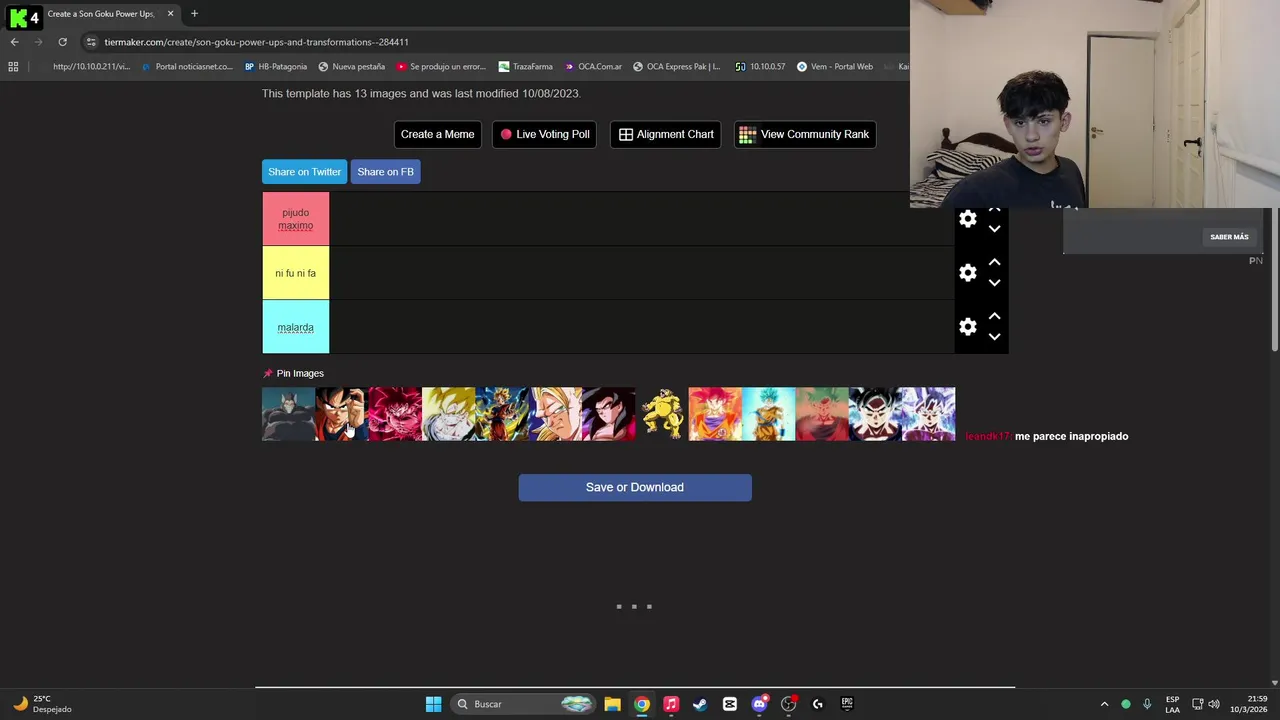The image size is (1280, 720).
Task: Open HB-Patagonia bookmark
Action: click(x=276, y=67)
